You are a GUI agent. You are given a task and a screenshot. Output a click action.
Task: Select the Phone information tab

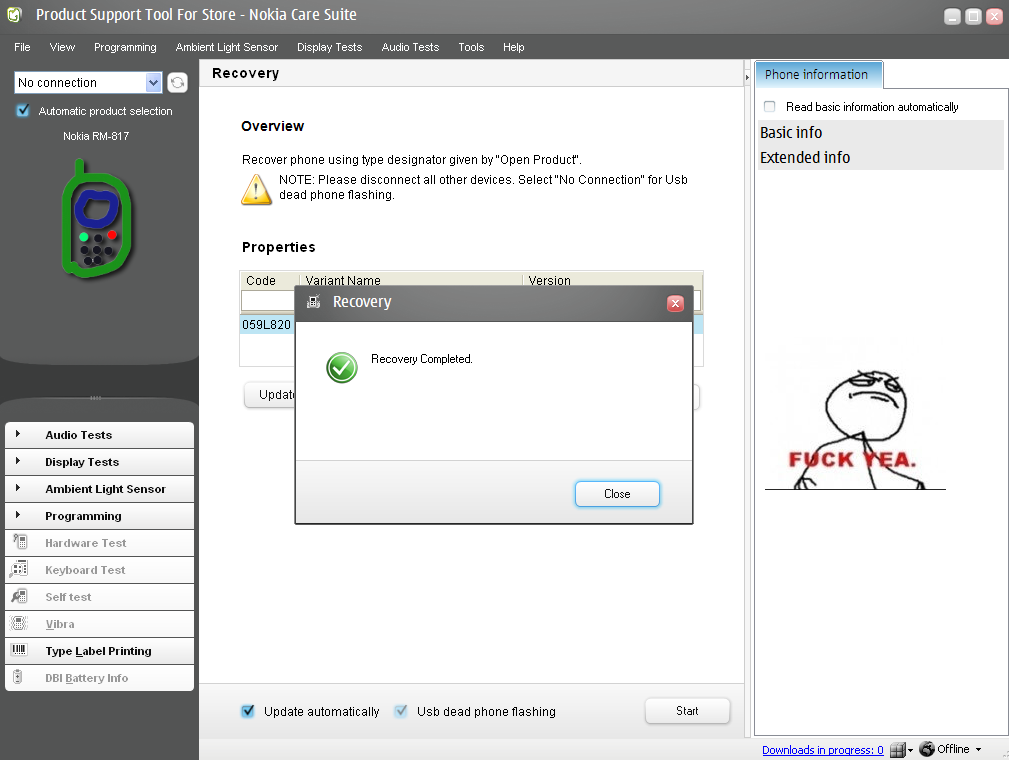[x=817, y=75]
